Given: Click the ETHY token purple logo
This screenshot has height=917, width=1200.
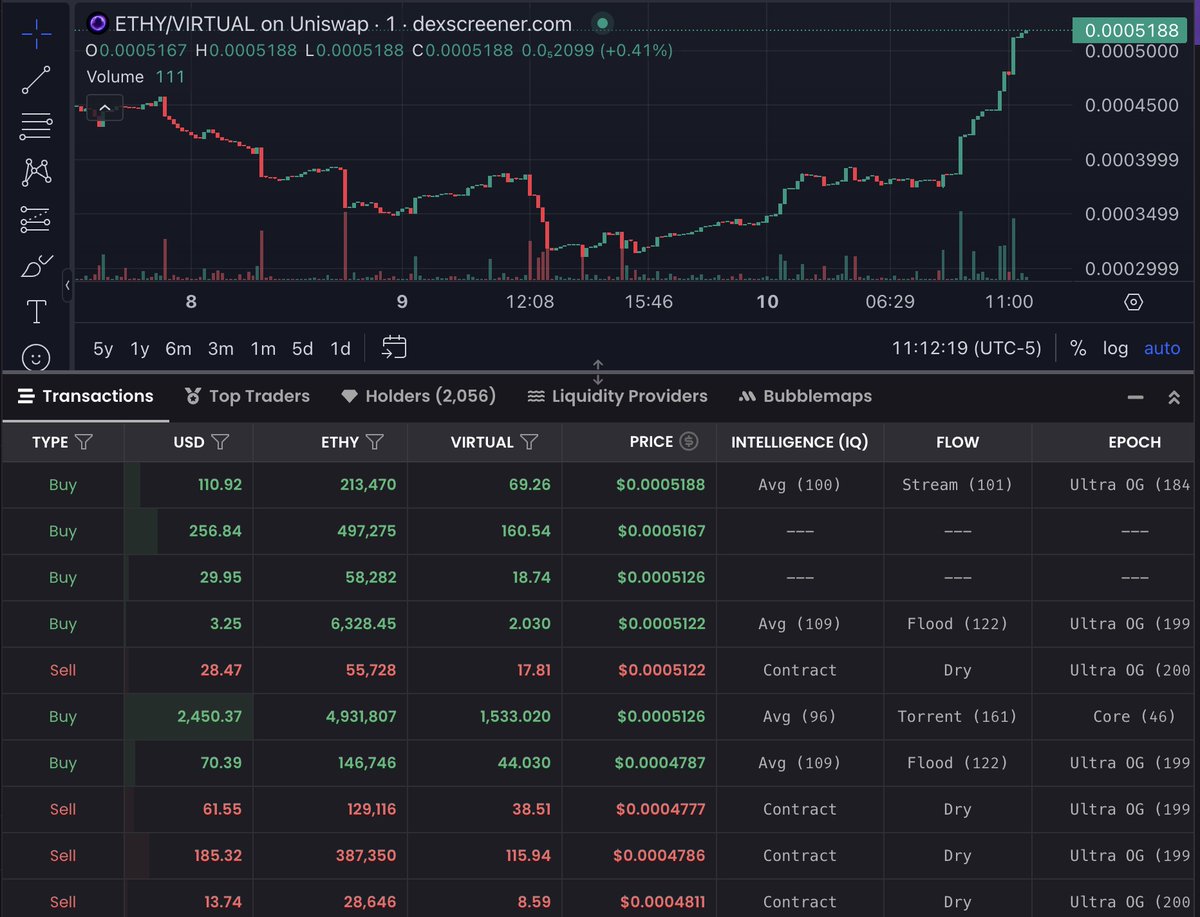Looking at the screenshot, I should [97, 24].
